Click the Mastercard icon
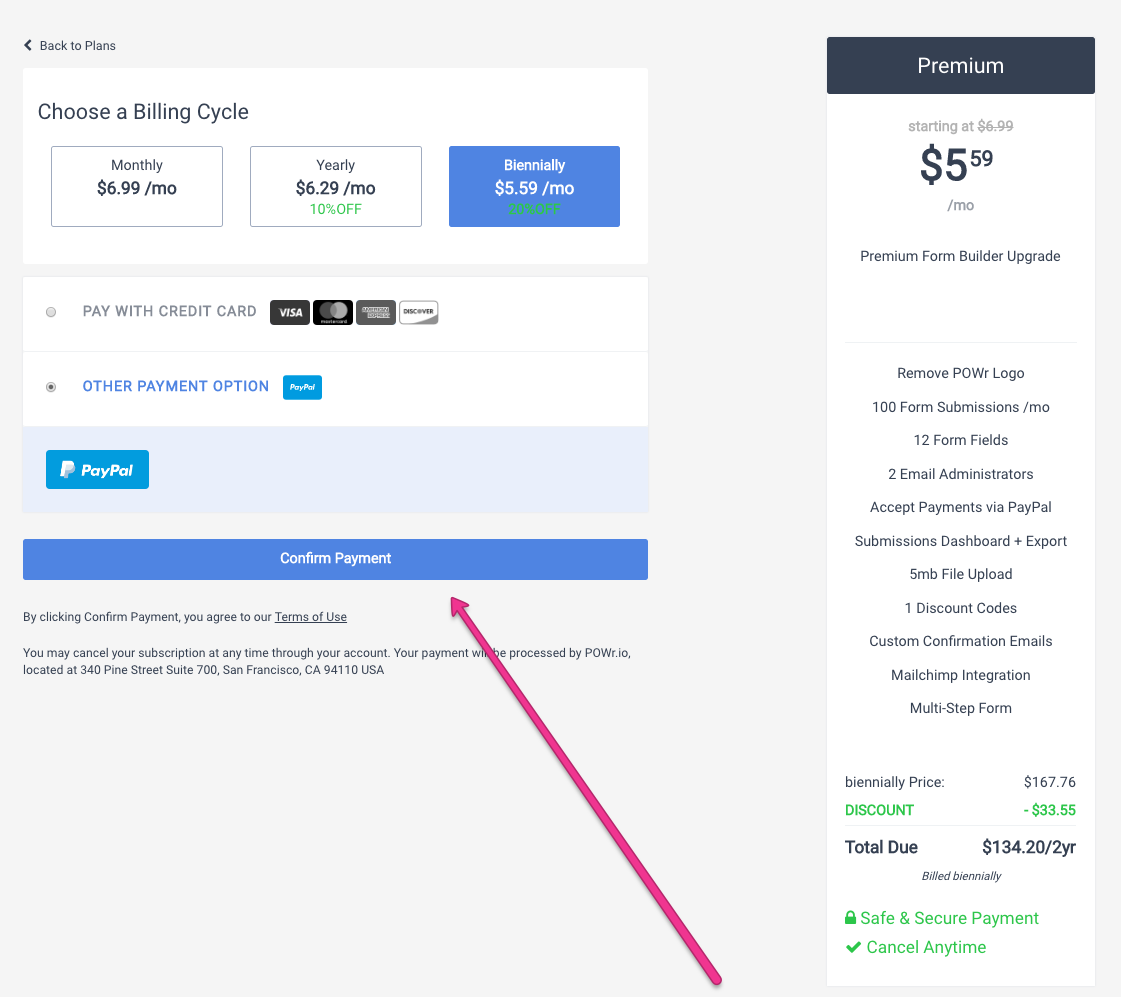The width and height of the screenshot is (1121, 997). point(332,312)
